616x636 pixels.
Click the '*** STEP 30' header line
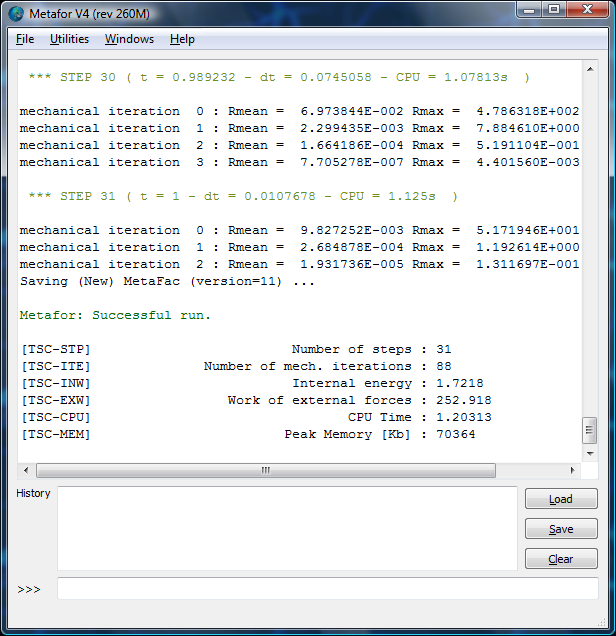(x=279, y=77)
